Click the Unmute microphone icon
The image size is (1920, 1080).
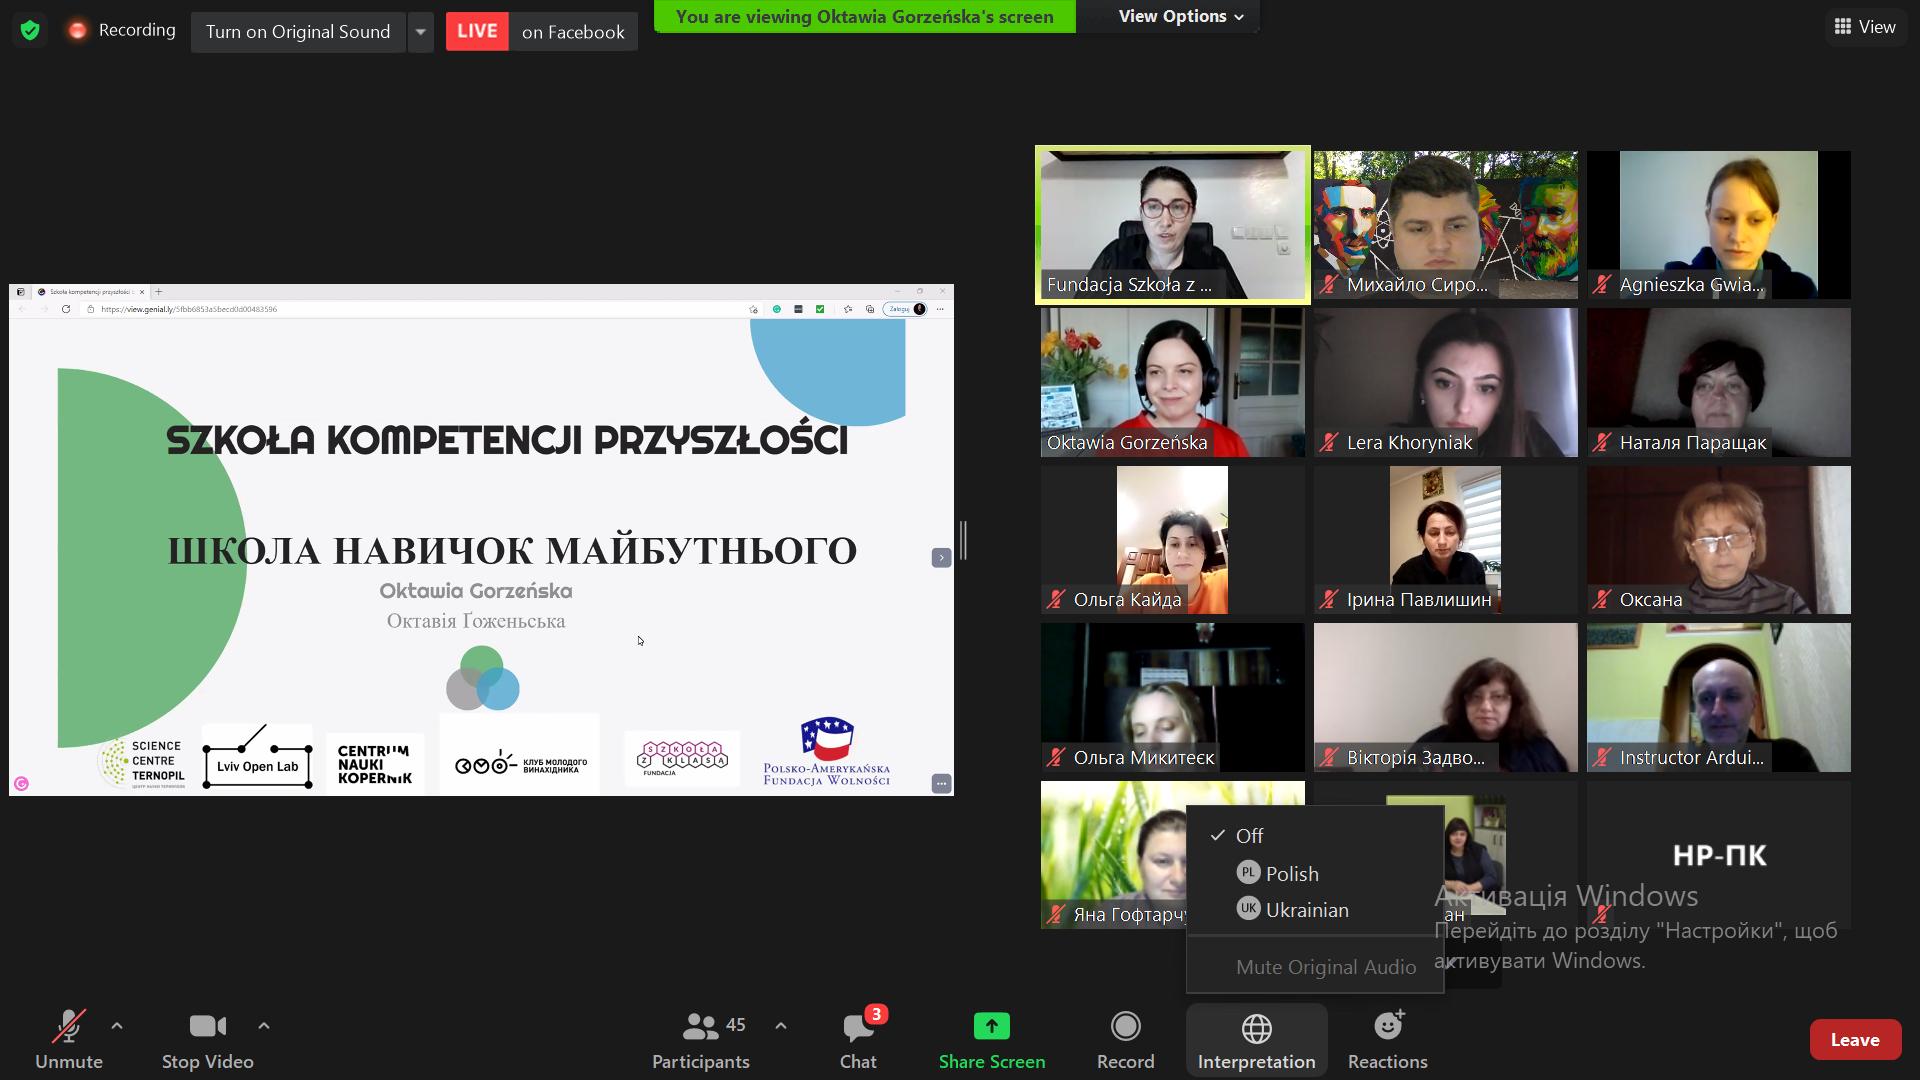68,1026
